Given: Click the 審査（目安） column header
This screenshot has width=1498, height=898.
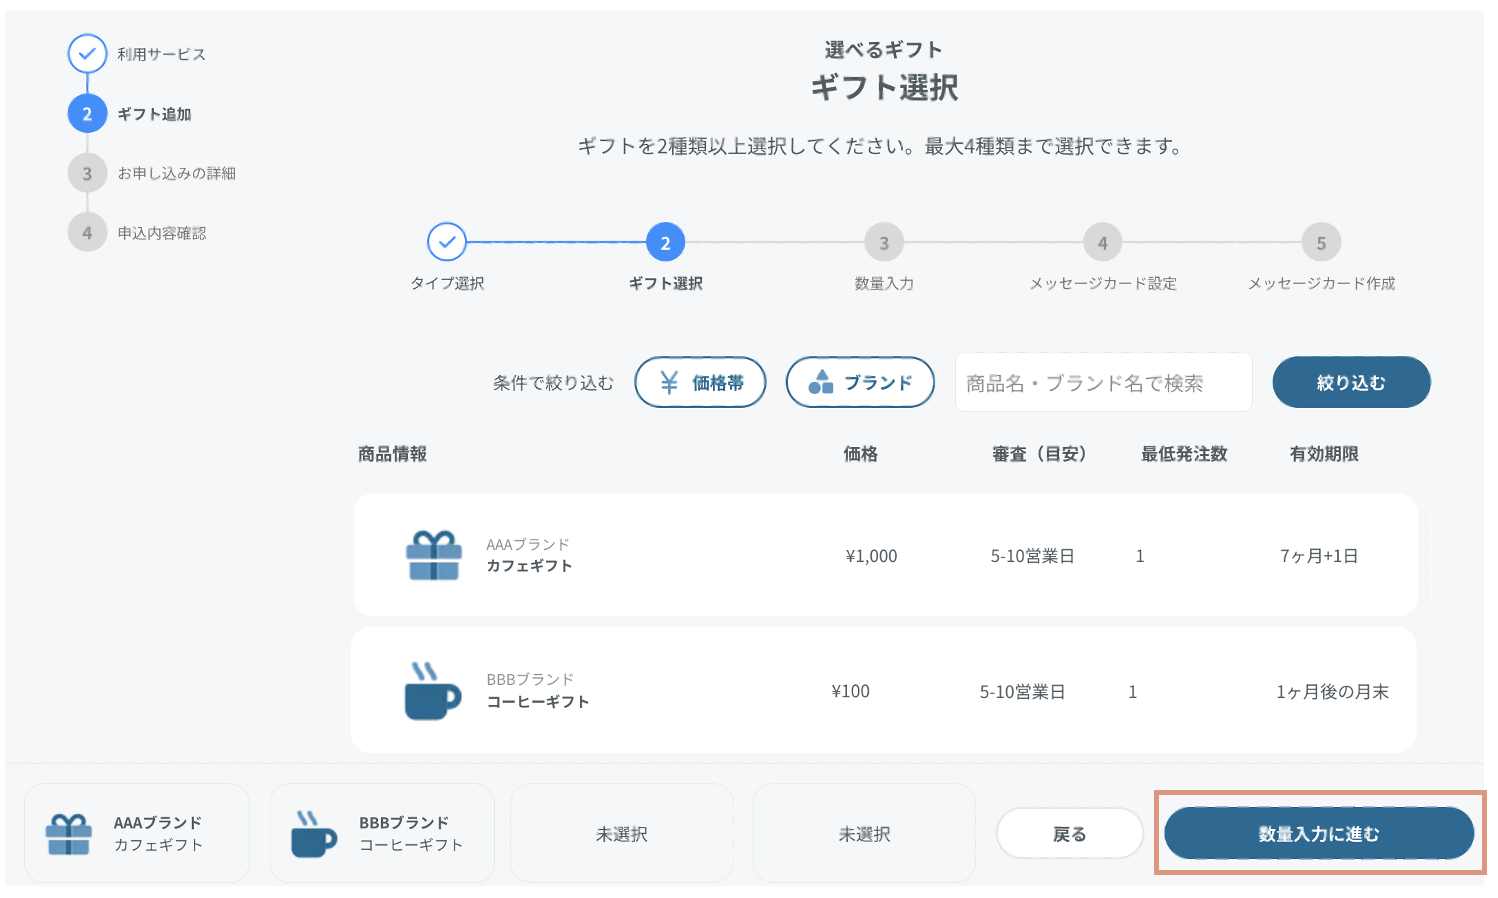Looking at the screenshot, I should (x=1039, y=454).
